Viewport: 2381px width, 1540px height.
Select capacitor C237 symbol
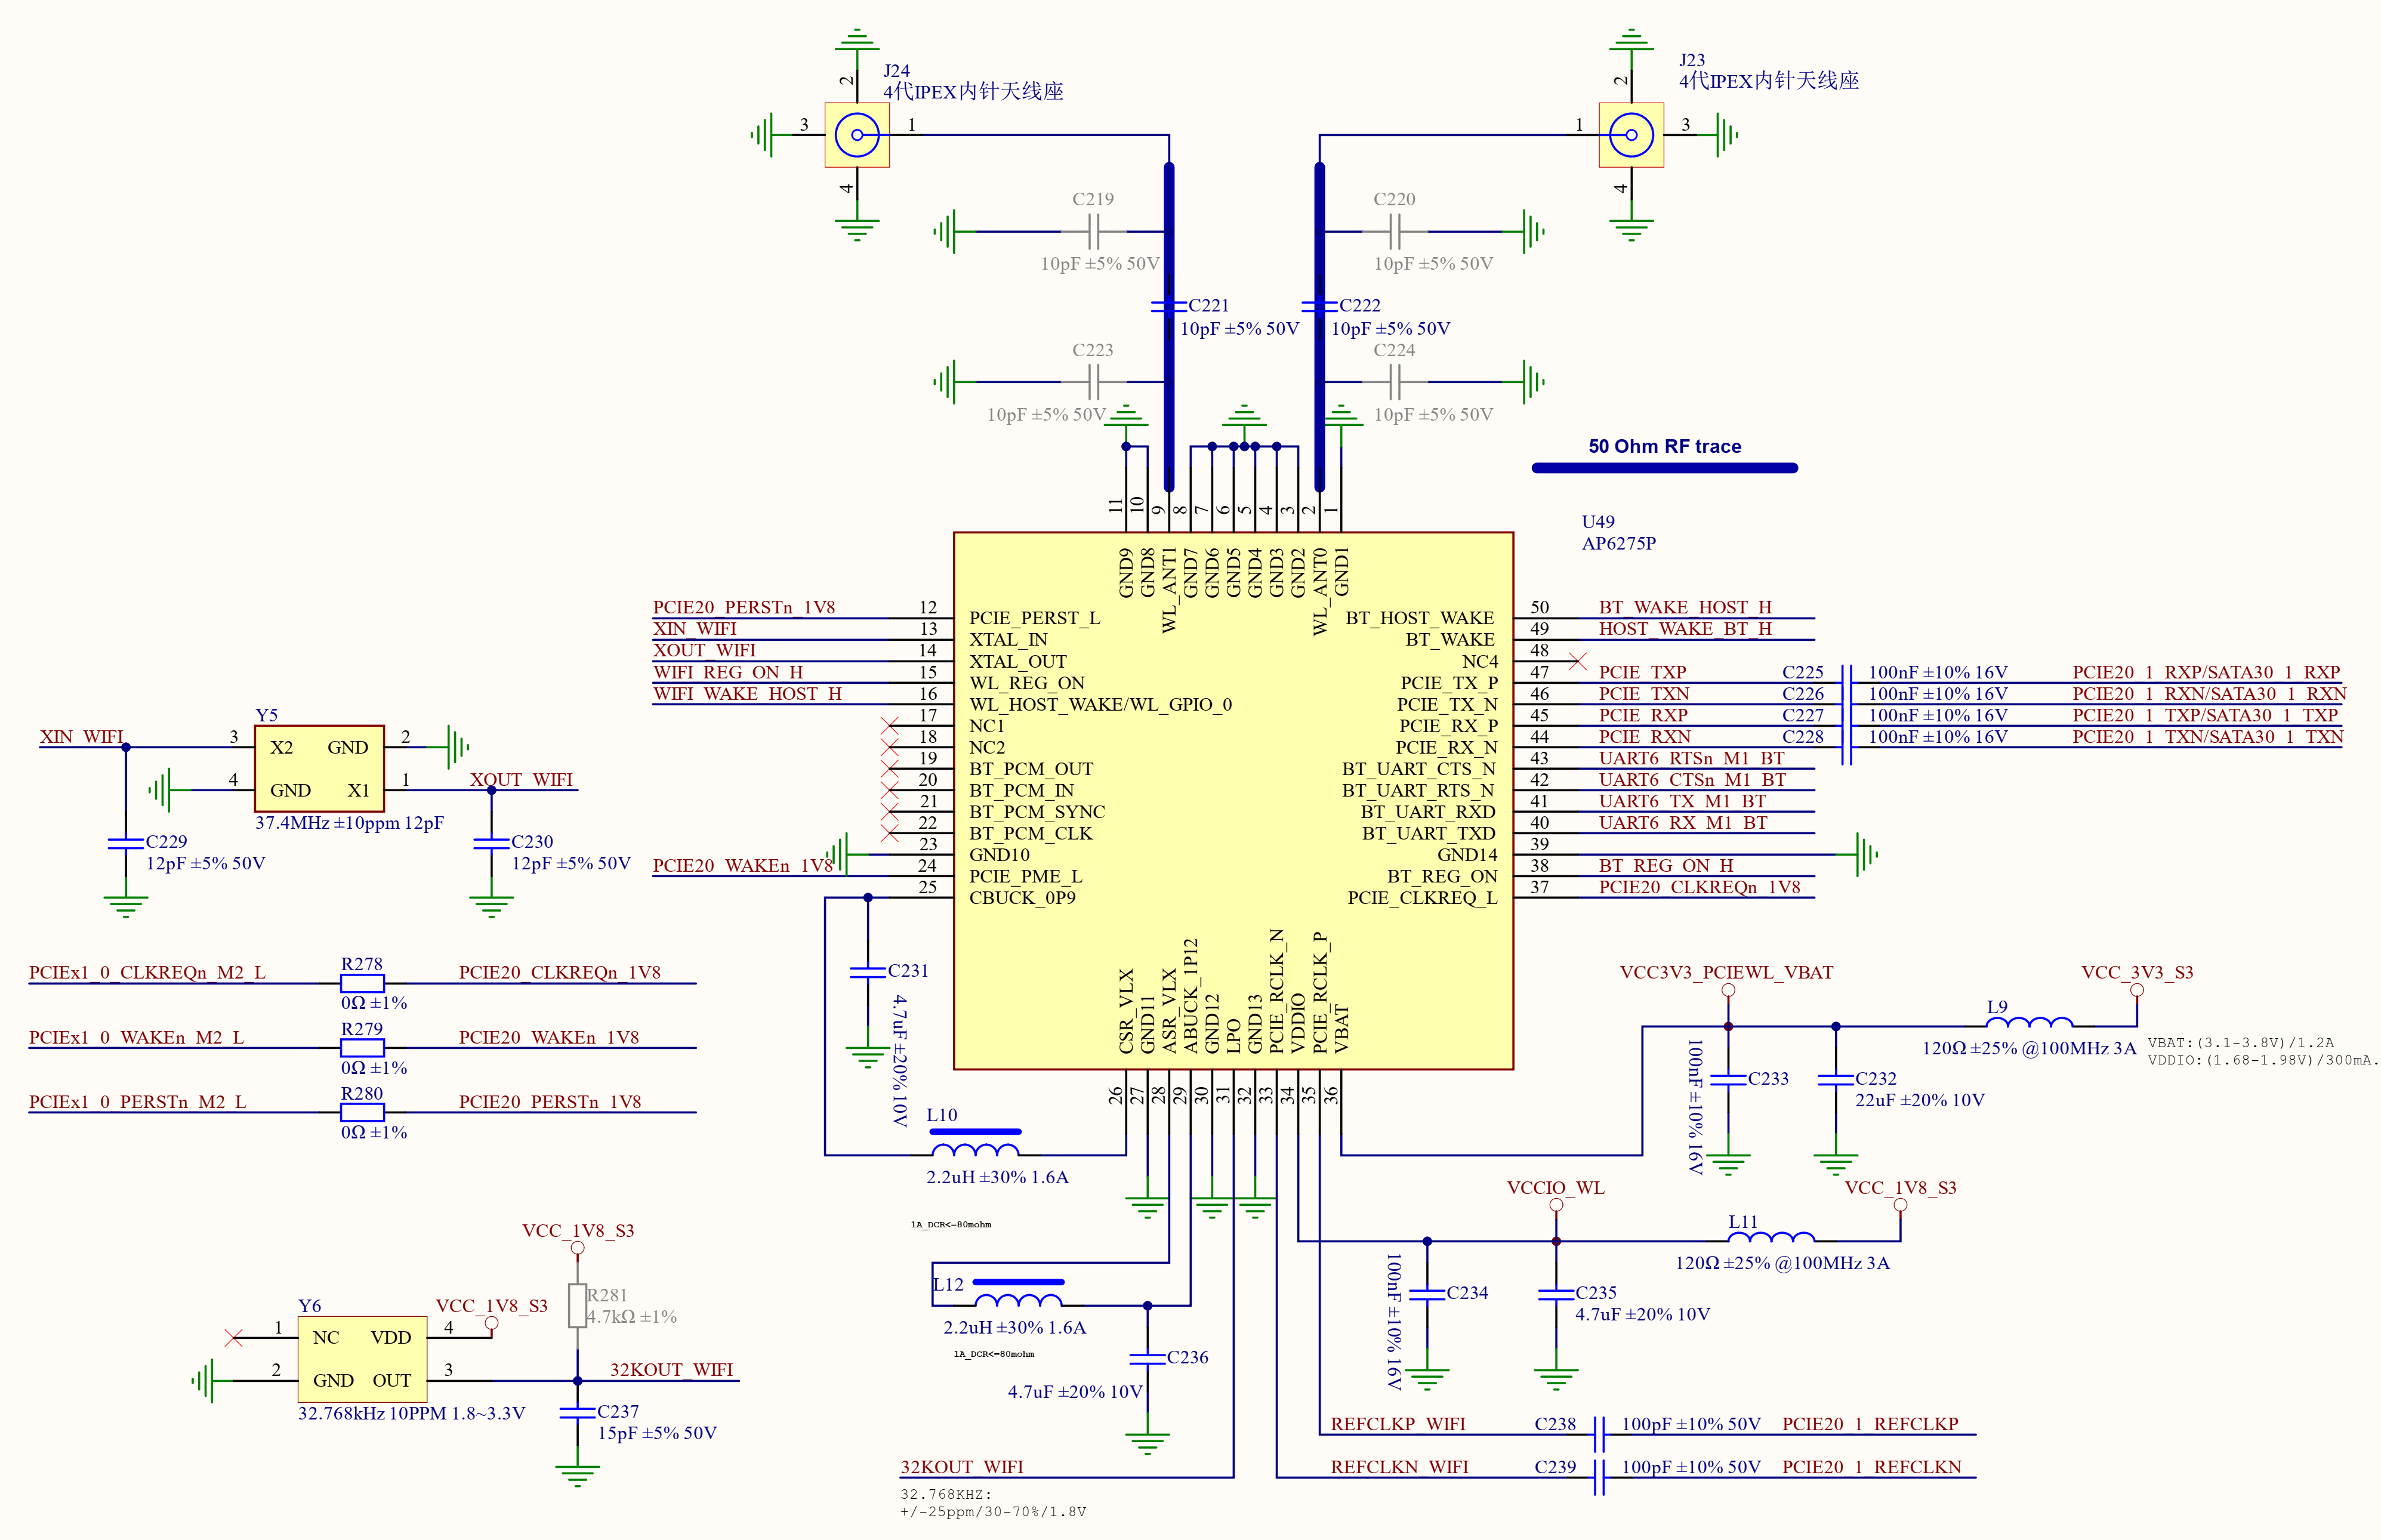[x=577, y=1413]
